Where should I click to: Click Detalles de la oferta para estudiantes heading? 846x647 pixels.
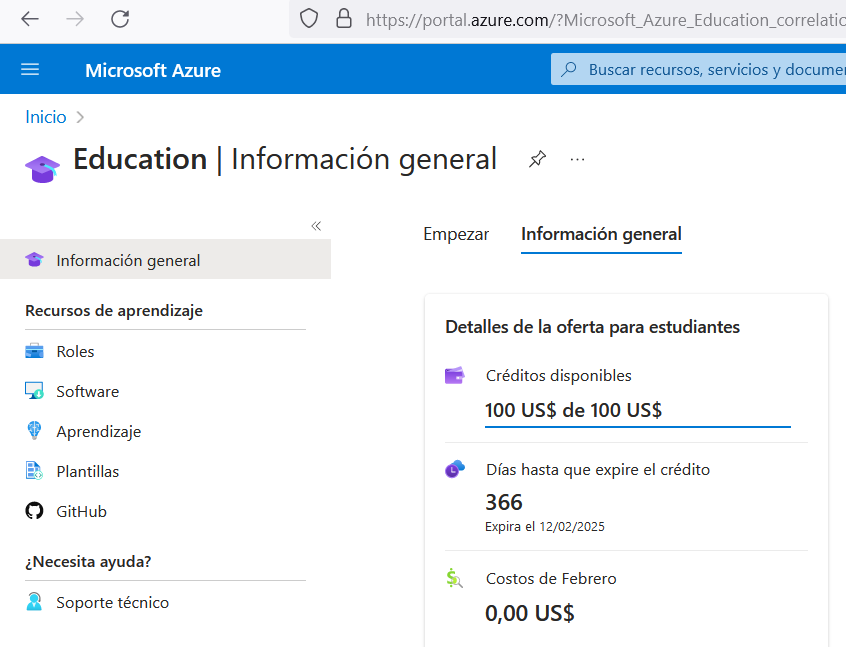coord(592,327)
